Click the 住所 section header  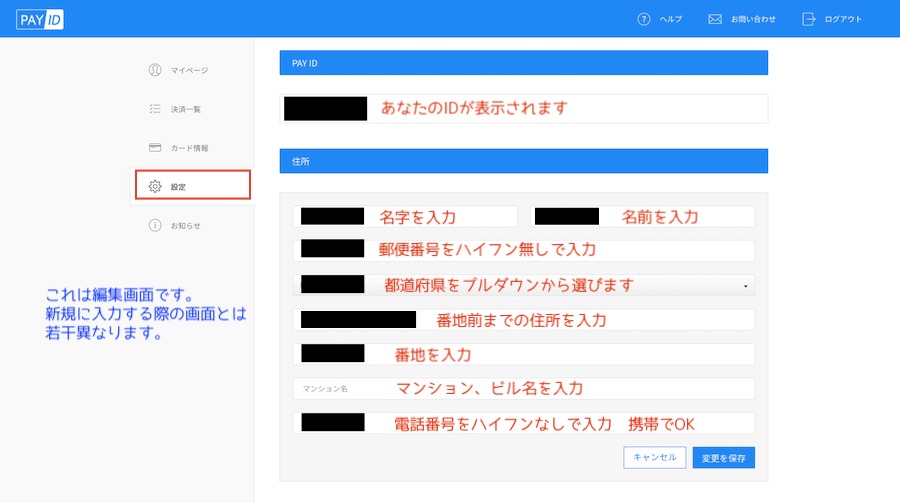[x=523, y=161]
